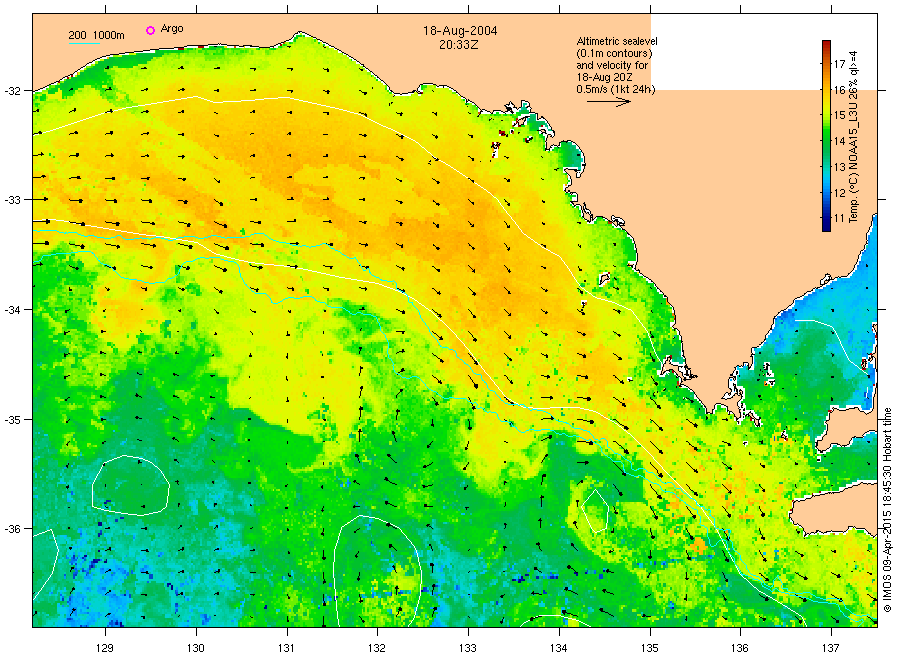Click latitude label -32
Viewport: 900px width, 660px height.
point(13,91)
